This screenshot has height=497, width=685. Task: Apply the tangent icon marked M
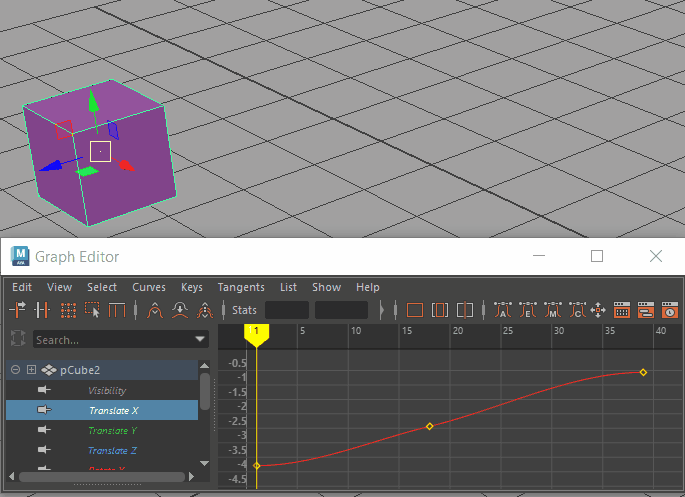(x=553, y=310)
